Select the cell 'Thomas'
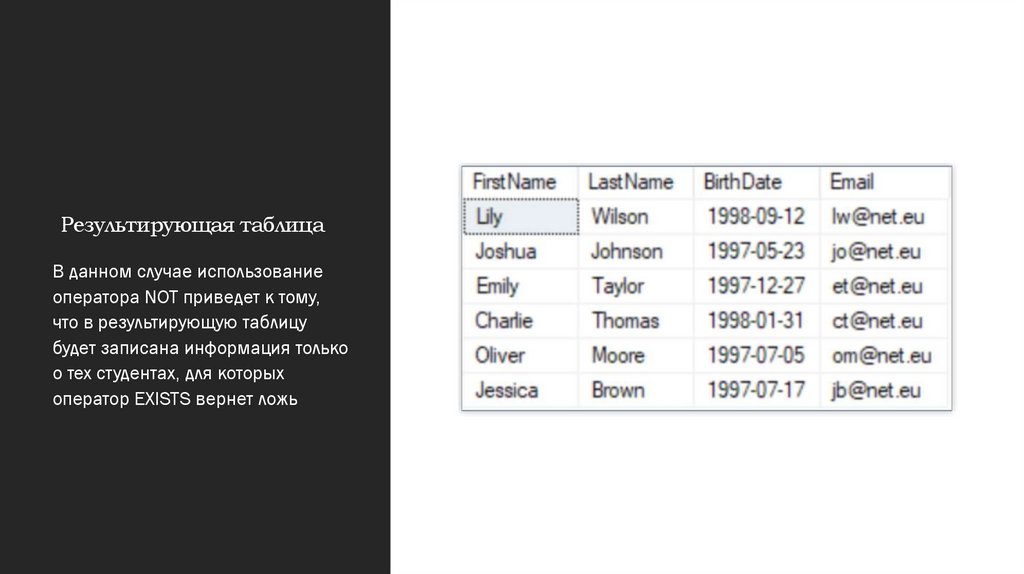1024x574 pixels. pyautogui.click(x=635, y=321)
